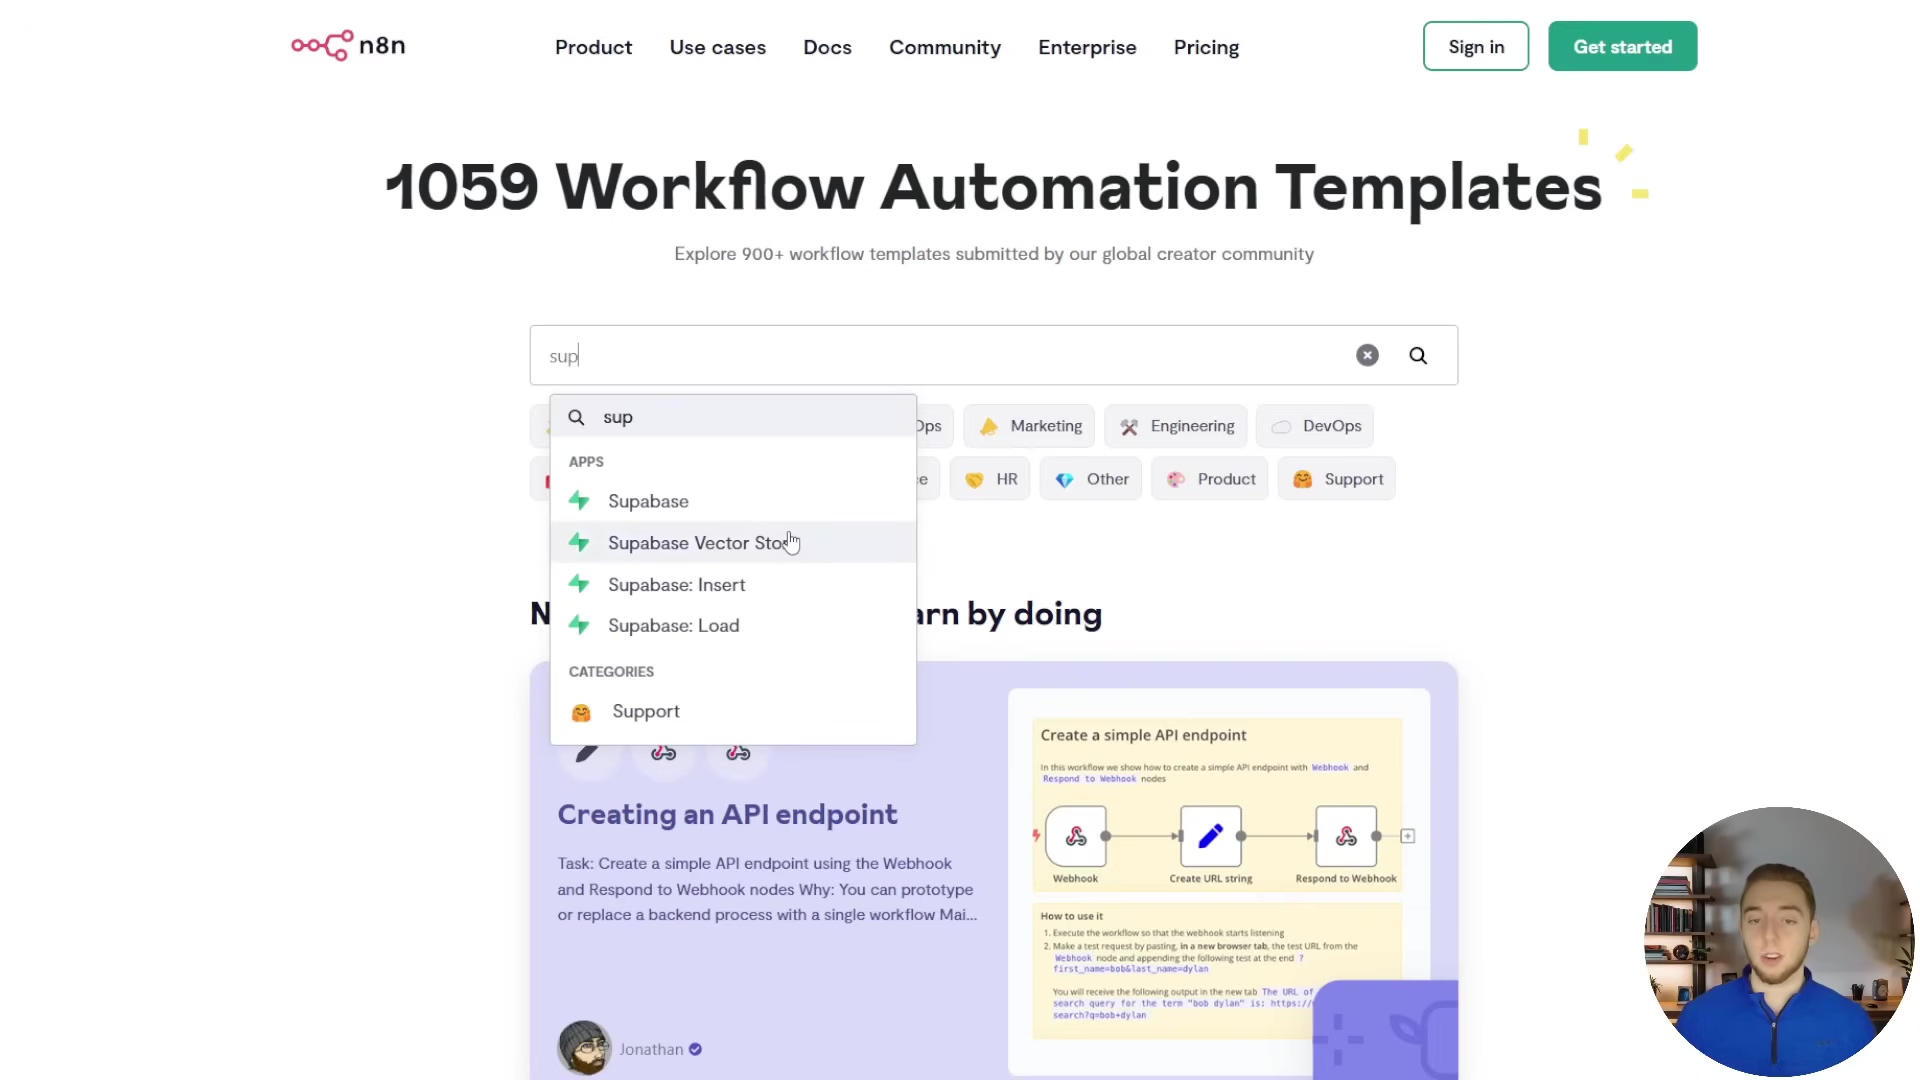Pick Supabase: Load from suggestions
The height and width of the screenshot is (1080, 1920).
click(x=673, y=626)
